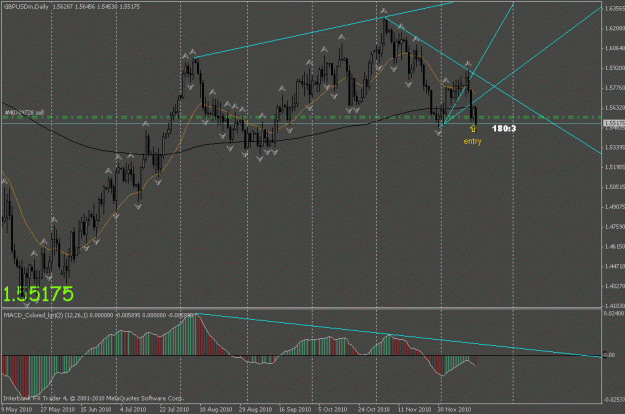625x414 pixels.
Task: Click the 22 Jul 2010 date label
Action: (174, 410)
